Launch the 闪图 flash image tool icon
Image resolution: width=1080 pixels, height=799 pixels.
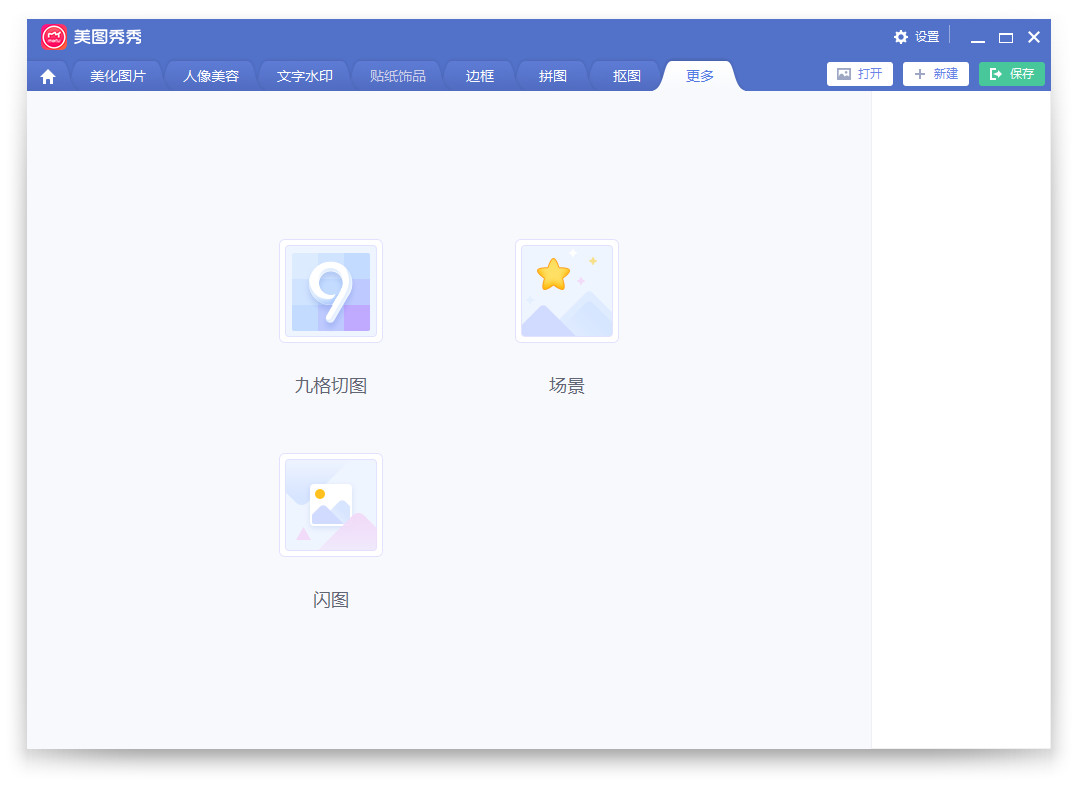[x=330, y=505]
